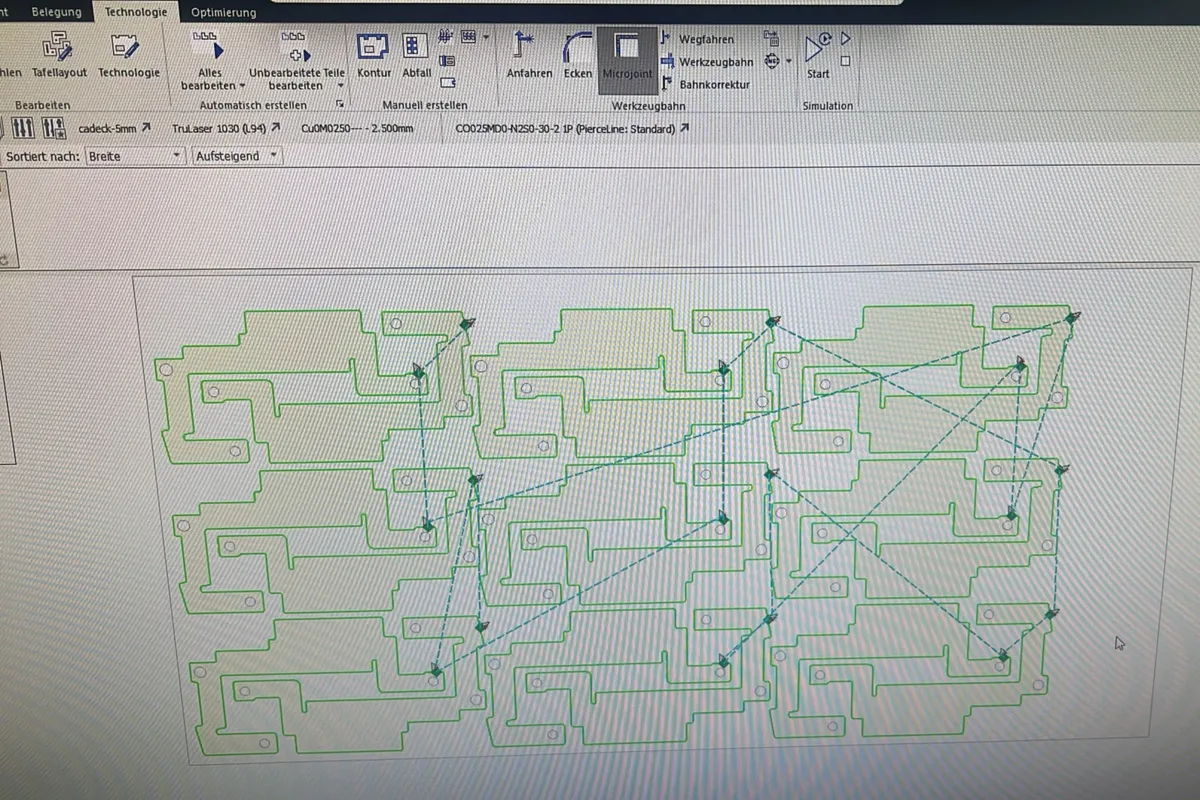Choose the Anfahren tool

tap(529, 55)
